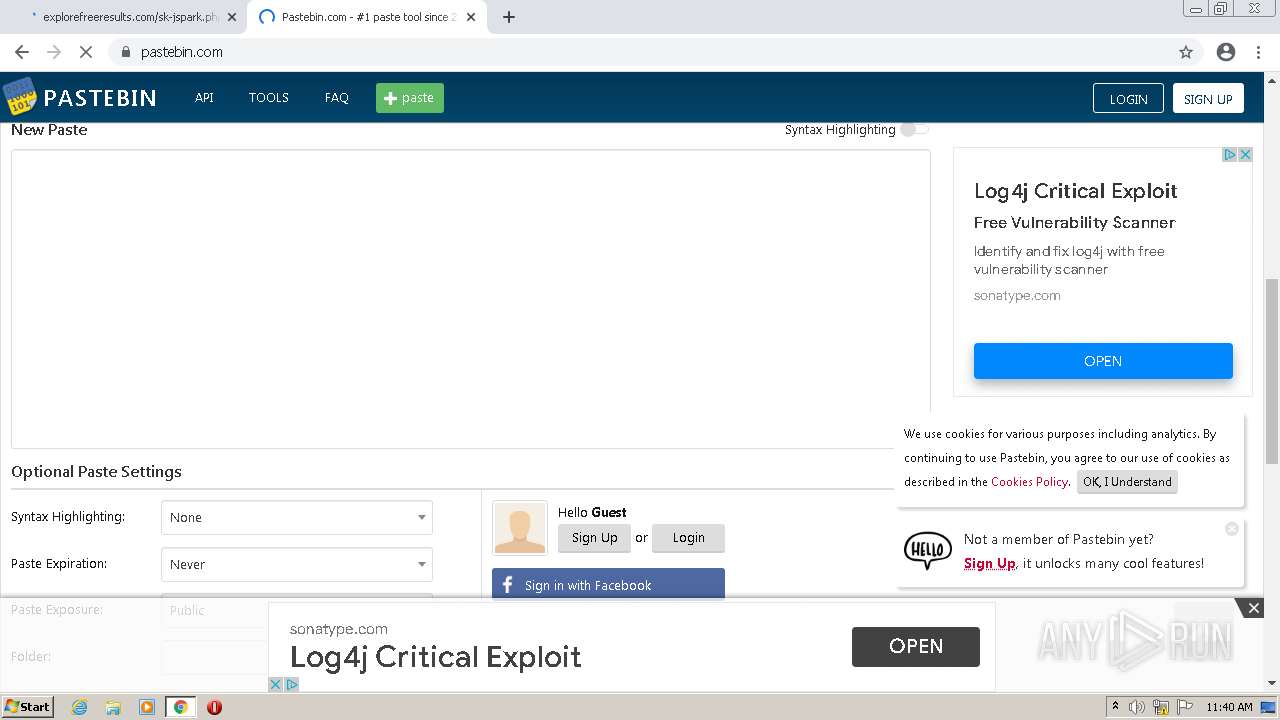Open the Chrome profile avatar icon
The image size is (1280, 720).
click(x=1226, y=52)
